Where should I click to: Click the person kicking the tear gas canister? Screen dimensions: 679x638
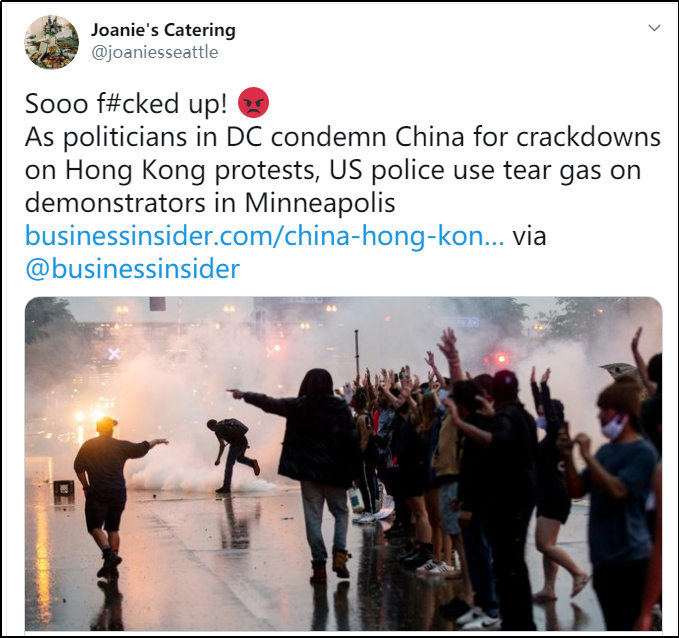[232, 455]
